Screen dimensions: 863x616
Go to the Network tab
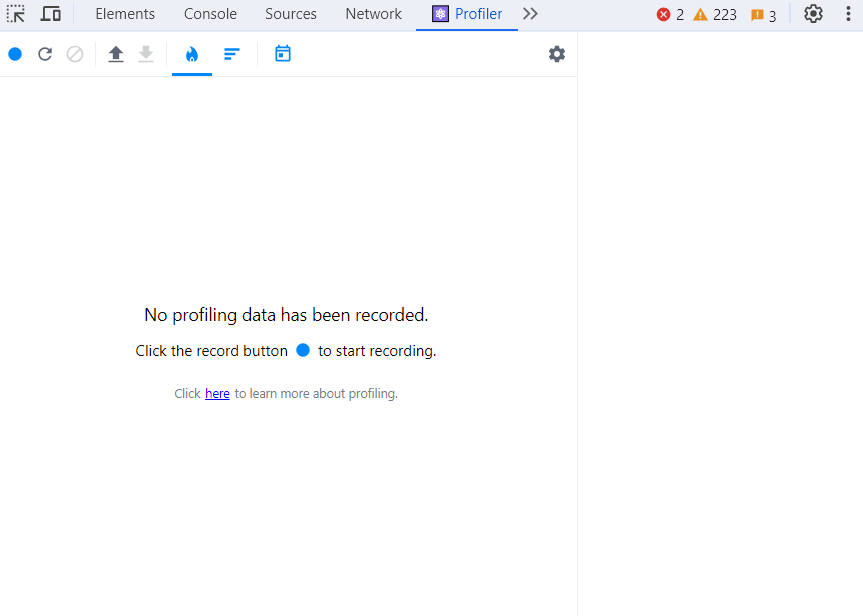pyautogui.click(x=373, y=14)
